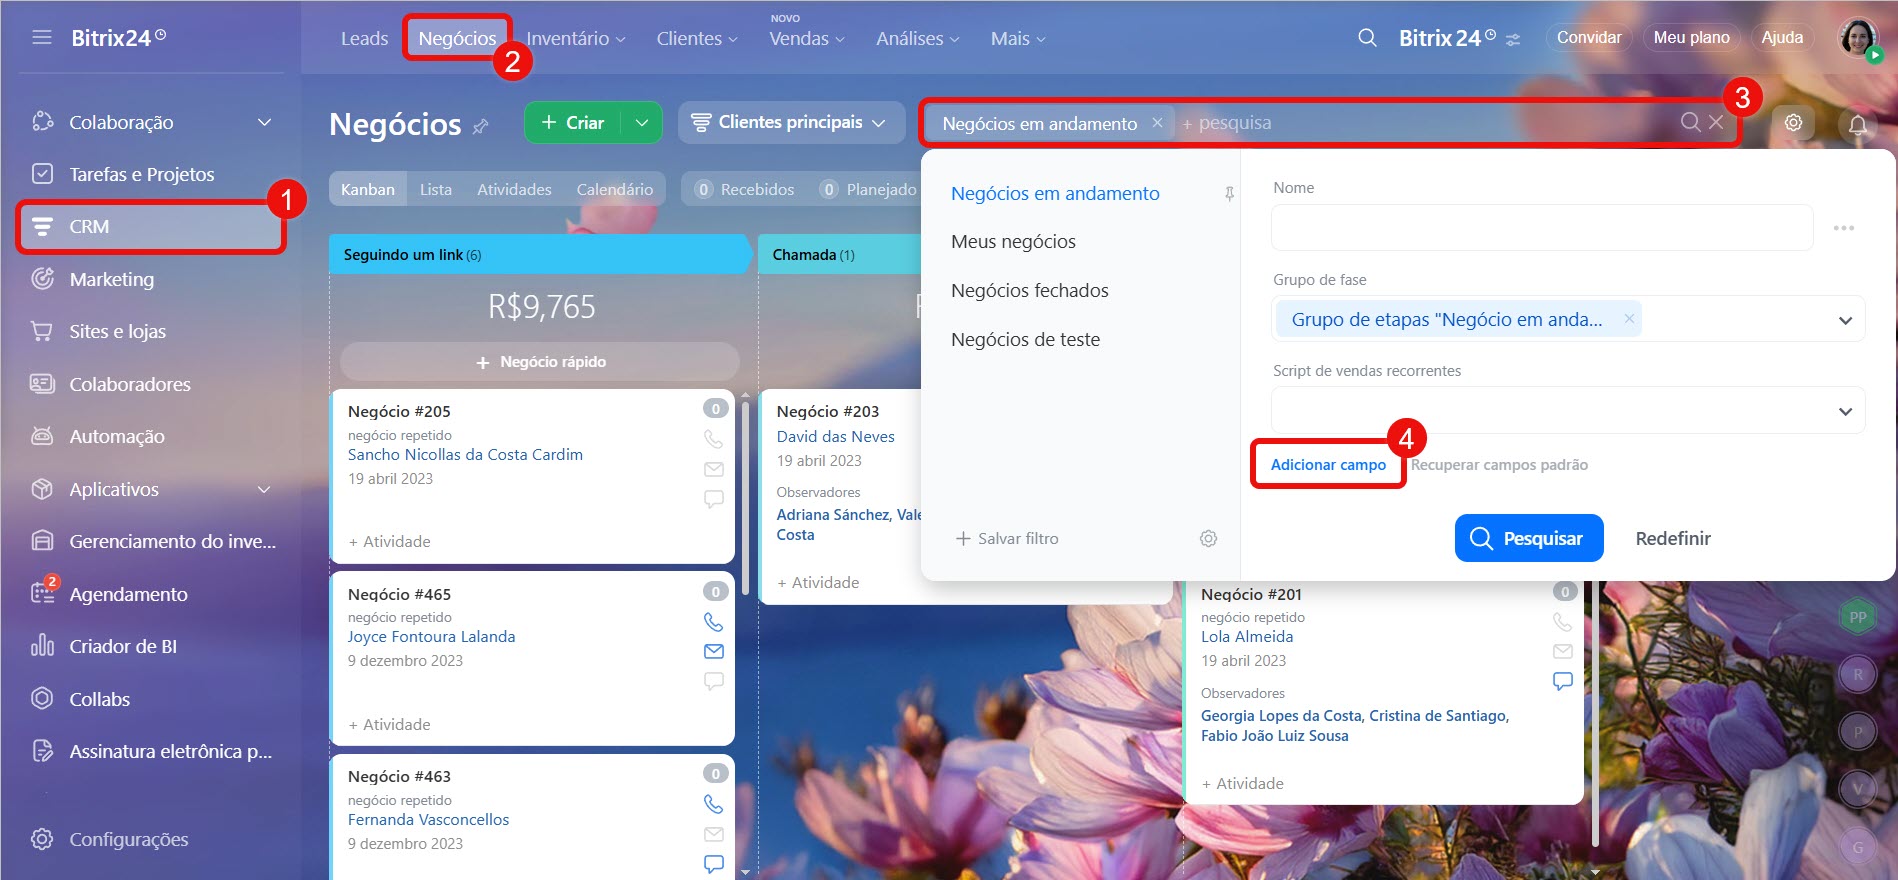Switch to the Lista view tab

tap(435, 189)
